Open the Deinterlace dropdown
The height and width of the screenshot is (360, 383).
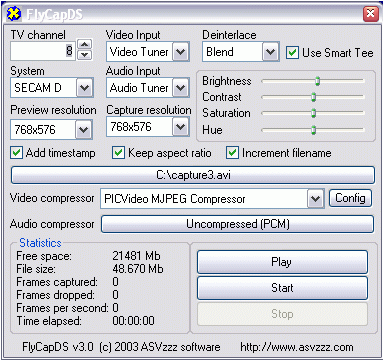(x=270, y=52)
